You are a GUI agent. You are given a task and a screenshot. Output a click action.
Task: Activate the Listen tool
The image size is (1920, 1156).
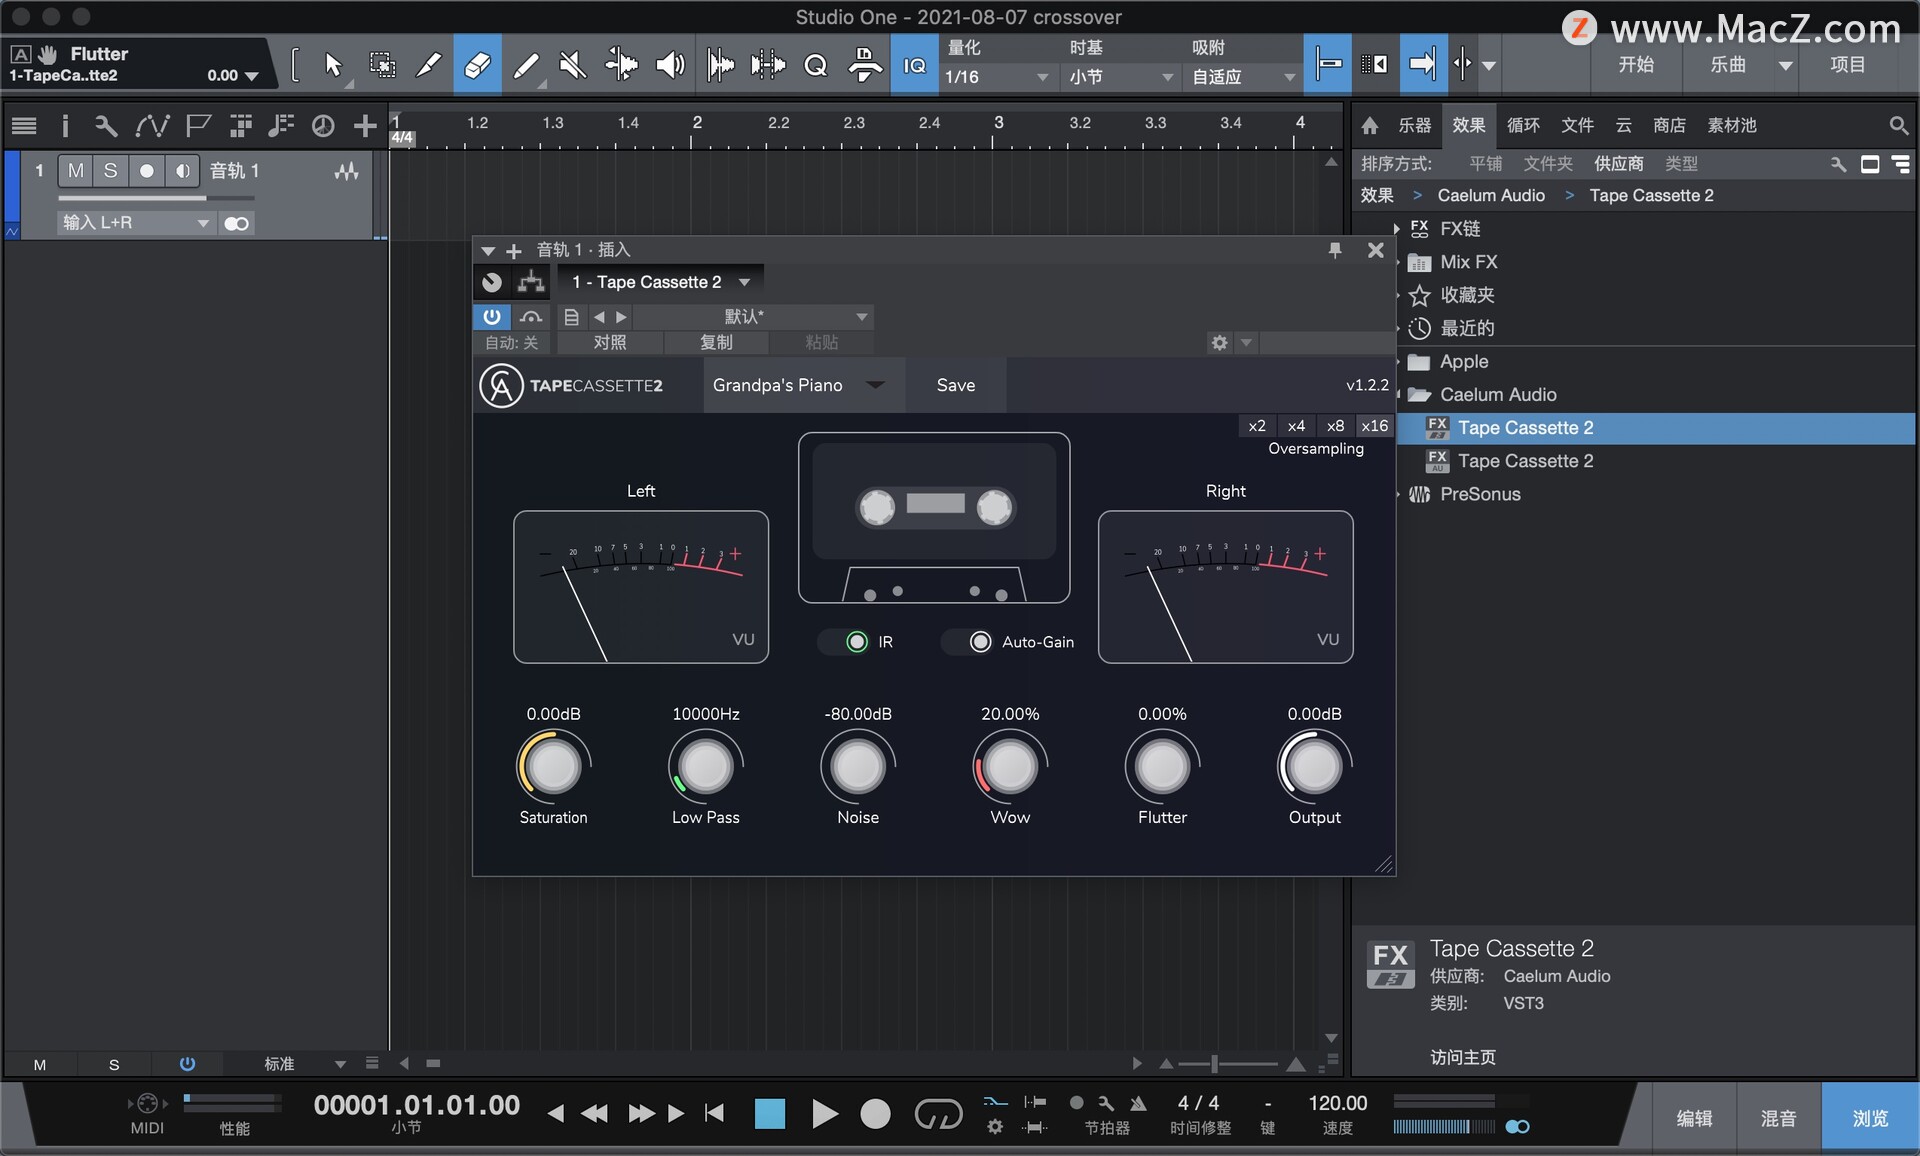tap(668, 64)
